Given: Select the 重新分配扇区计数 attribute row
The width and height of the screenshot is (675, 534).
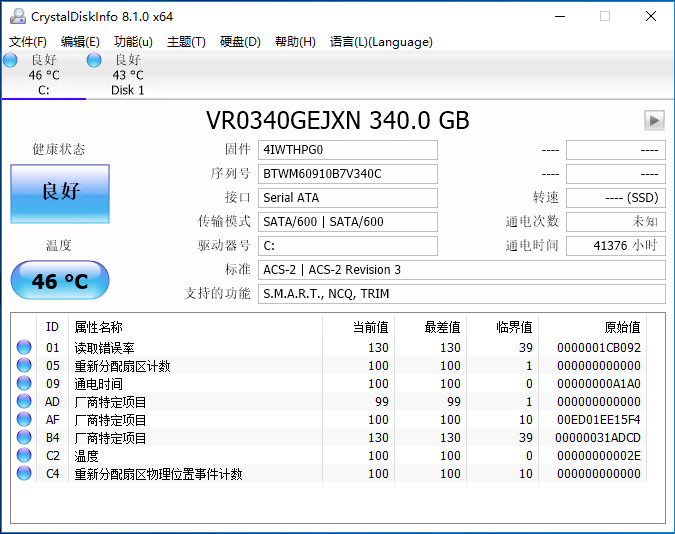Looking at the screenshot, I should pos(329,366).
